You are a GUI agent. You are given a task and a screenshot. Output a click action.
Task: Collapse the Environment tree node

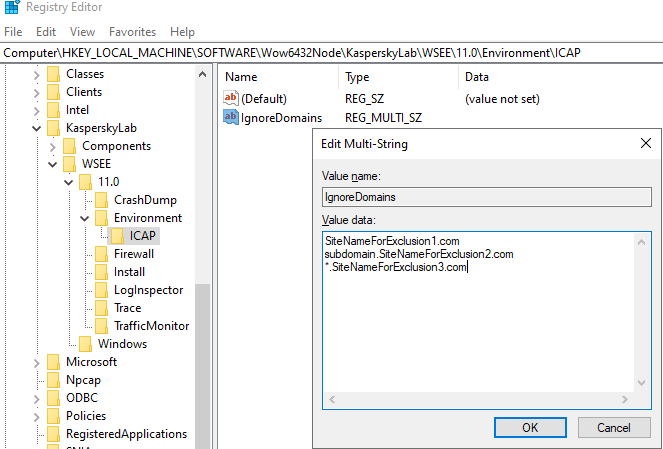85,218
